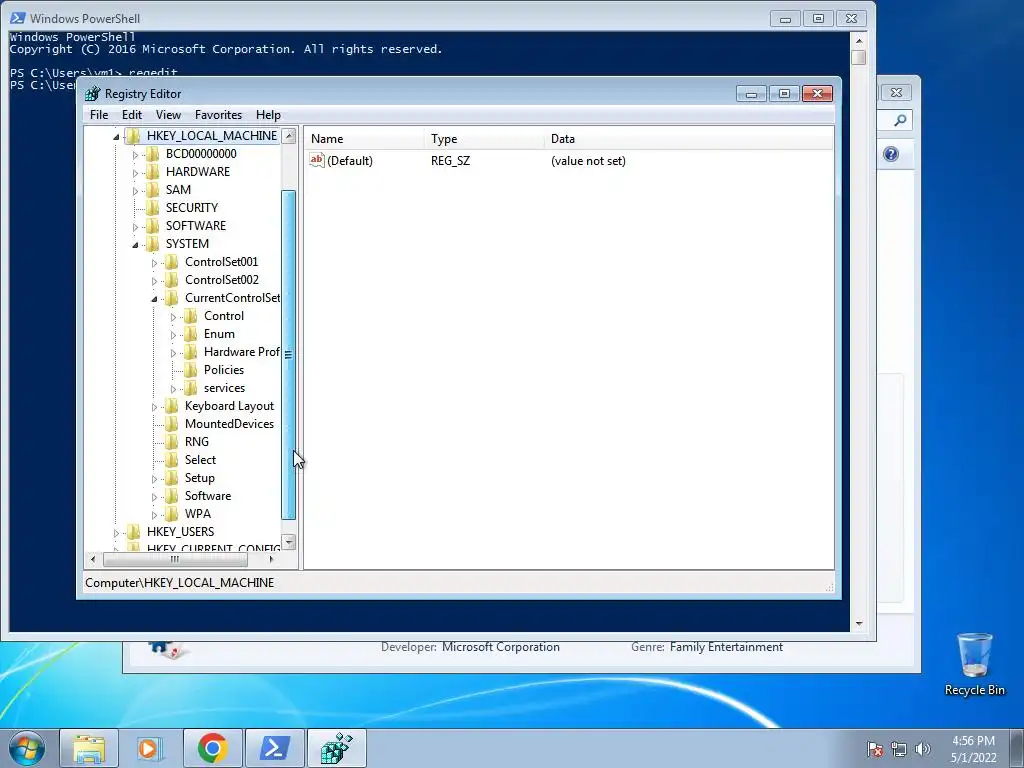This screenshot has height=768, width=1024.
Task: Click the tree scrollbar down arrow
Action: [x=289, y=542]
